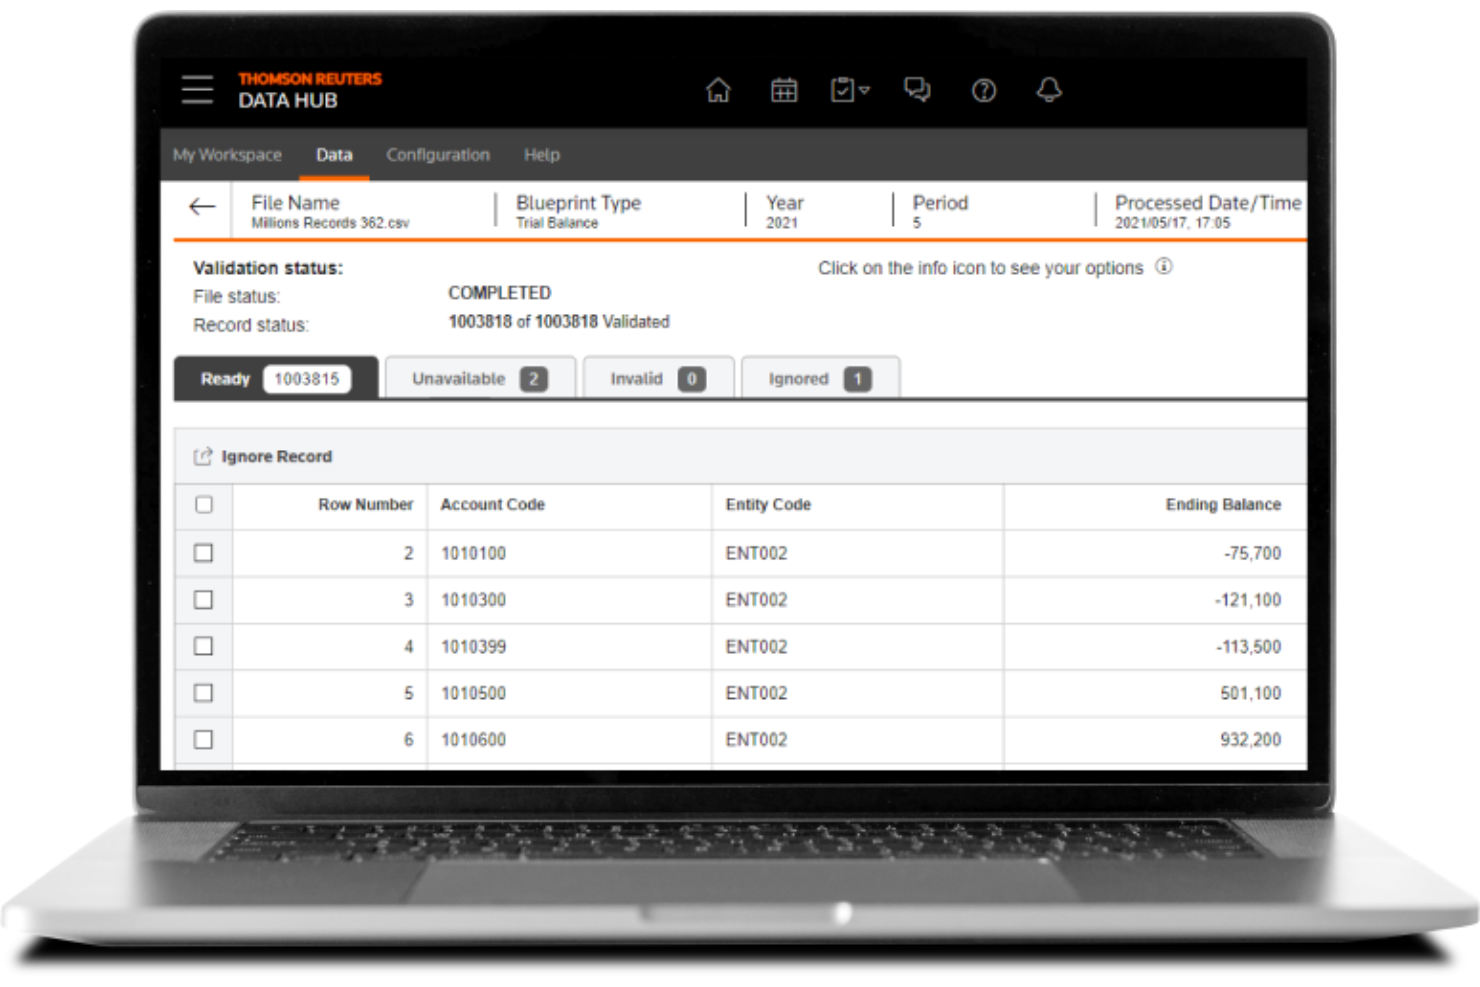Screen dimensions: 1480x987
Task: Click the Row Number column header
Action: click(365, 505)
